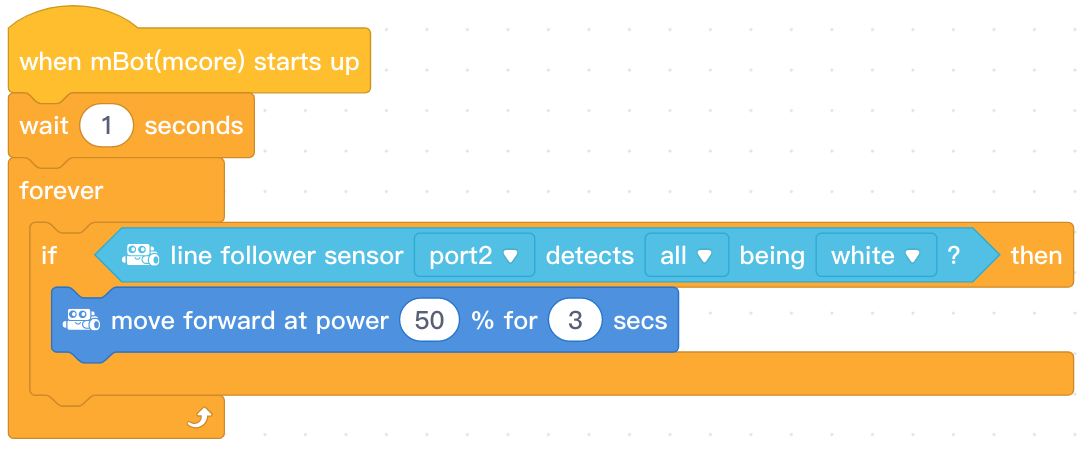
Task: Select the 'when mBot(mcore) starts up' hat block
Action: coord(189,62)
